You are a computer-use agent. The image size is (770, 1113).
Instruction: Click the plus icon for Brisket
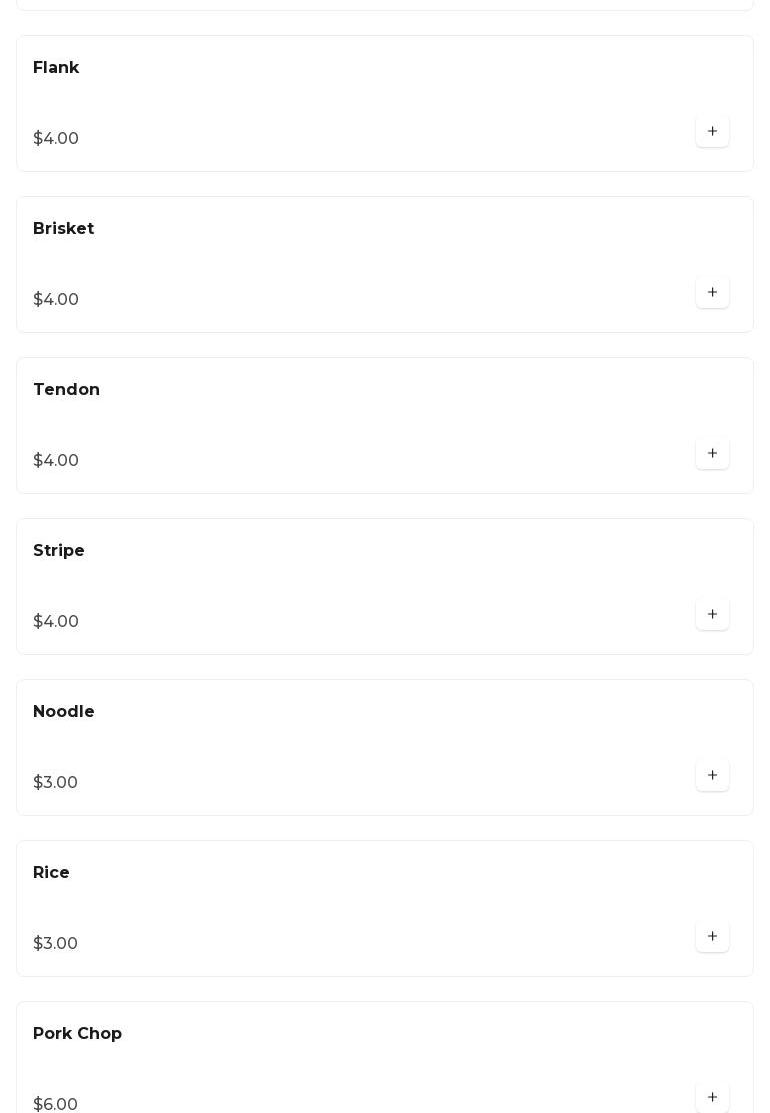[712, 292]
